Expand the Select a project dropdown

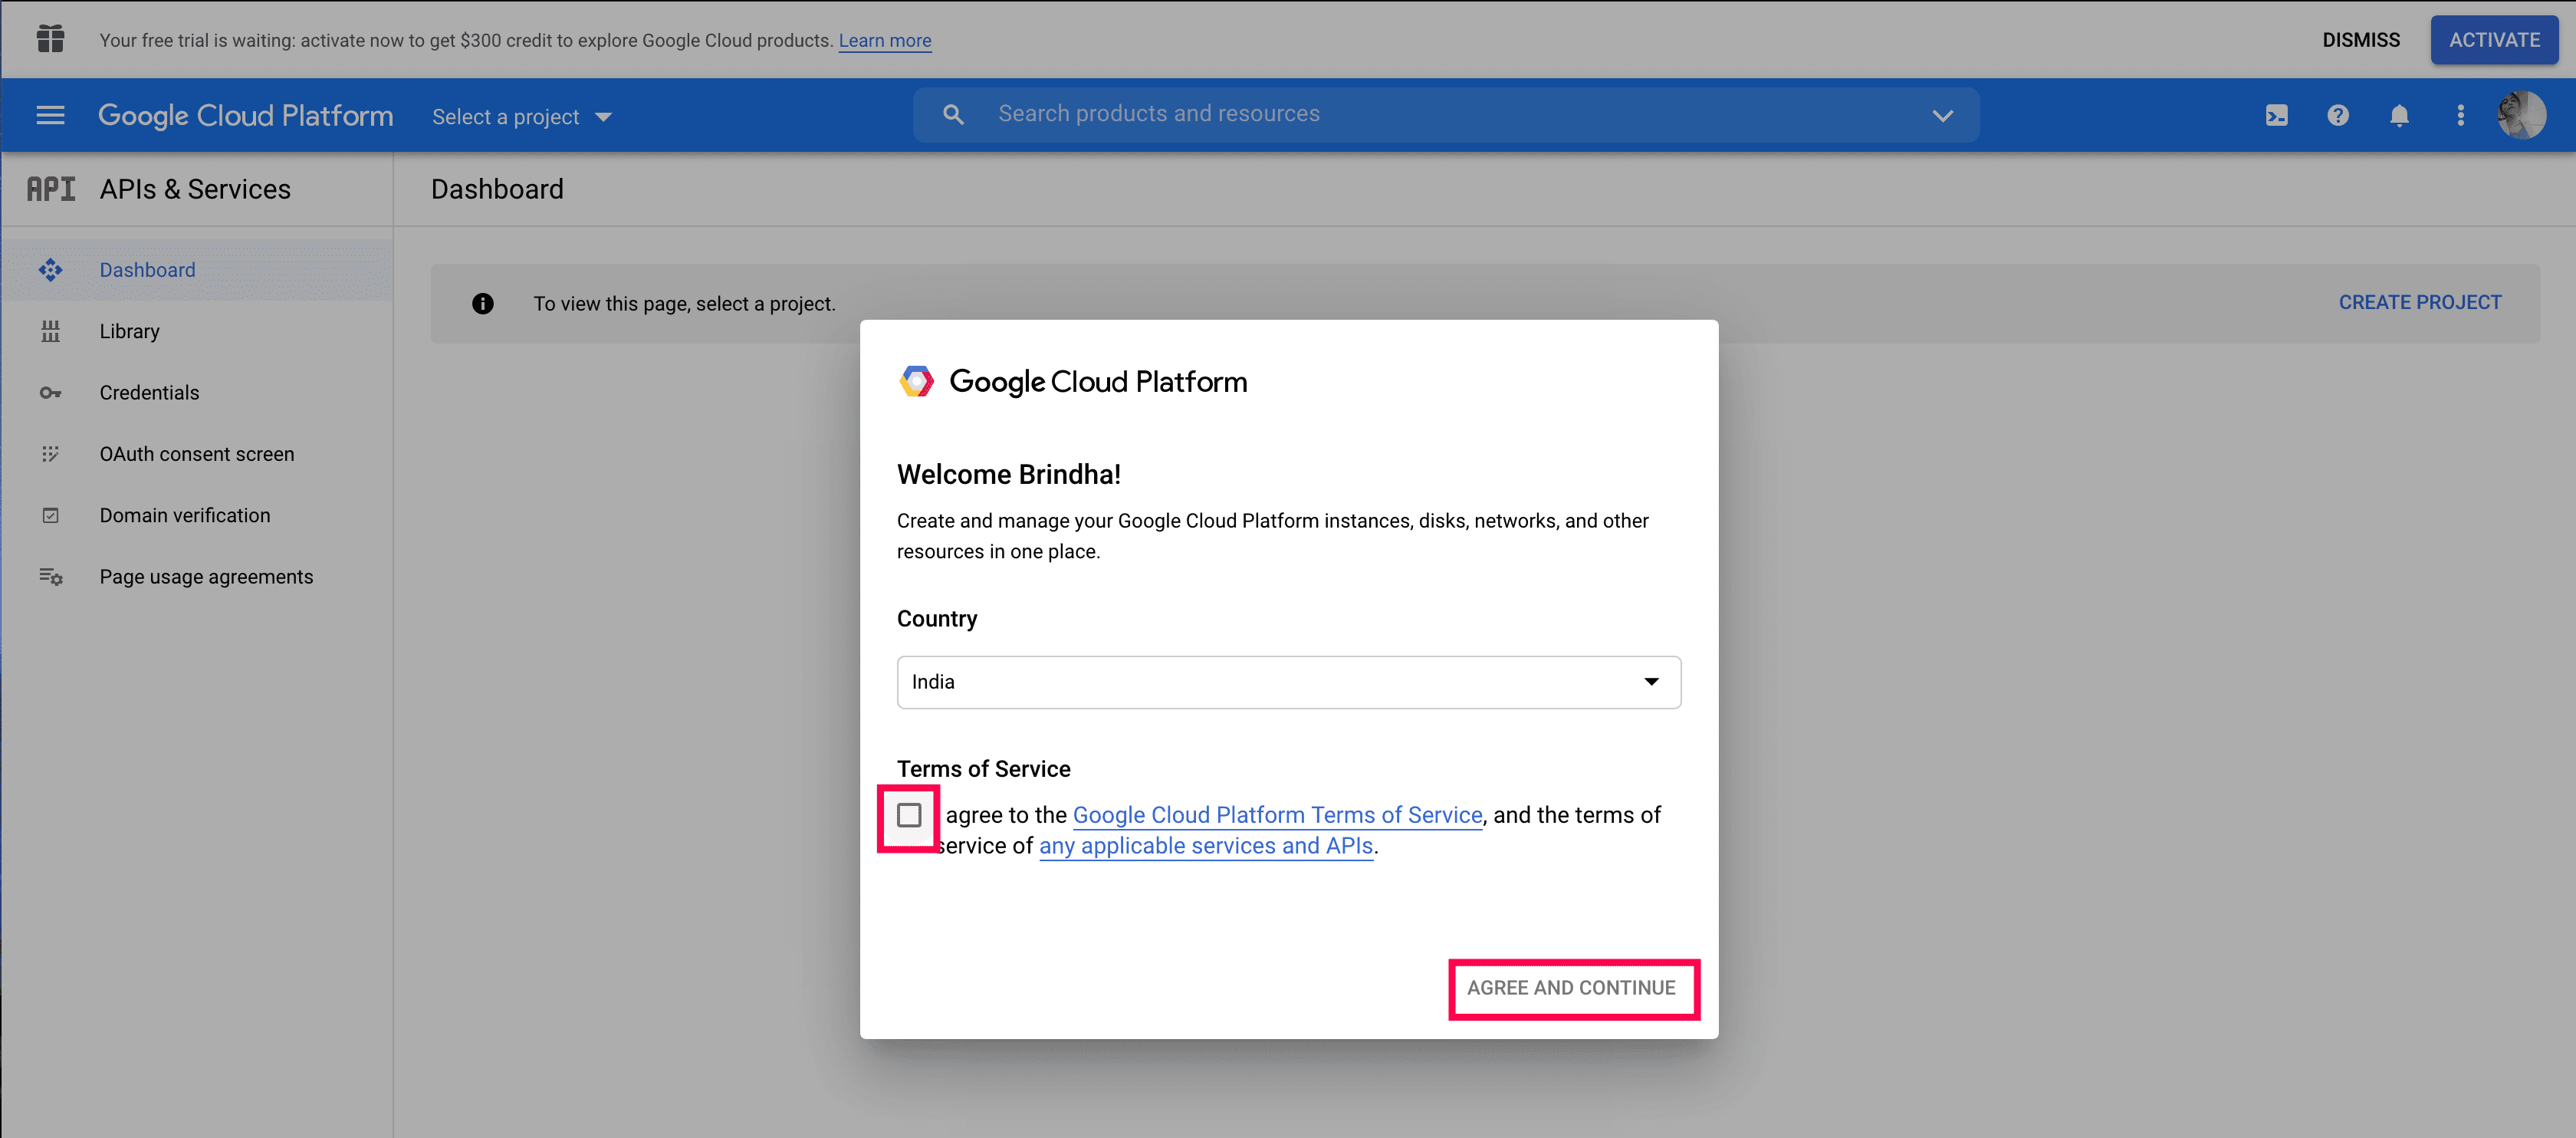coord(521,117)
